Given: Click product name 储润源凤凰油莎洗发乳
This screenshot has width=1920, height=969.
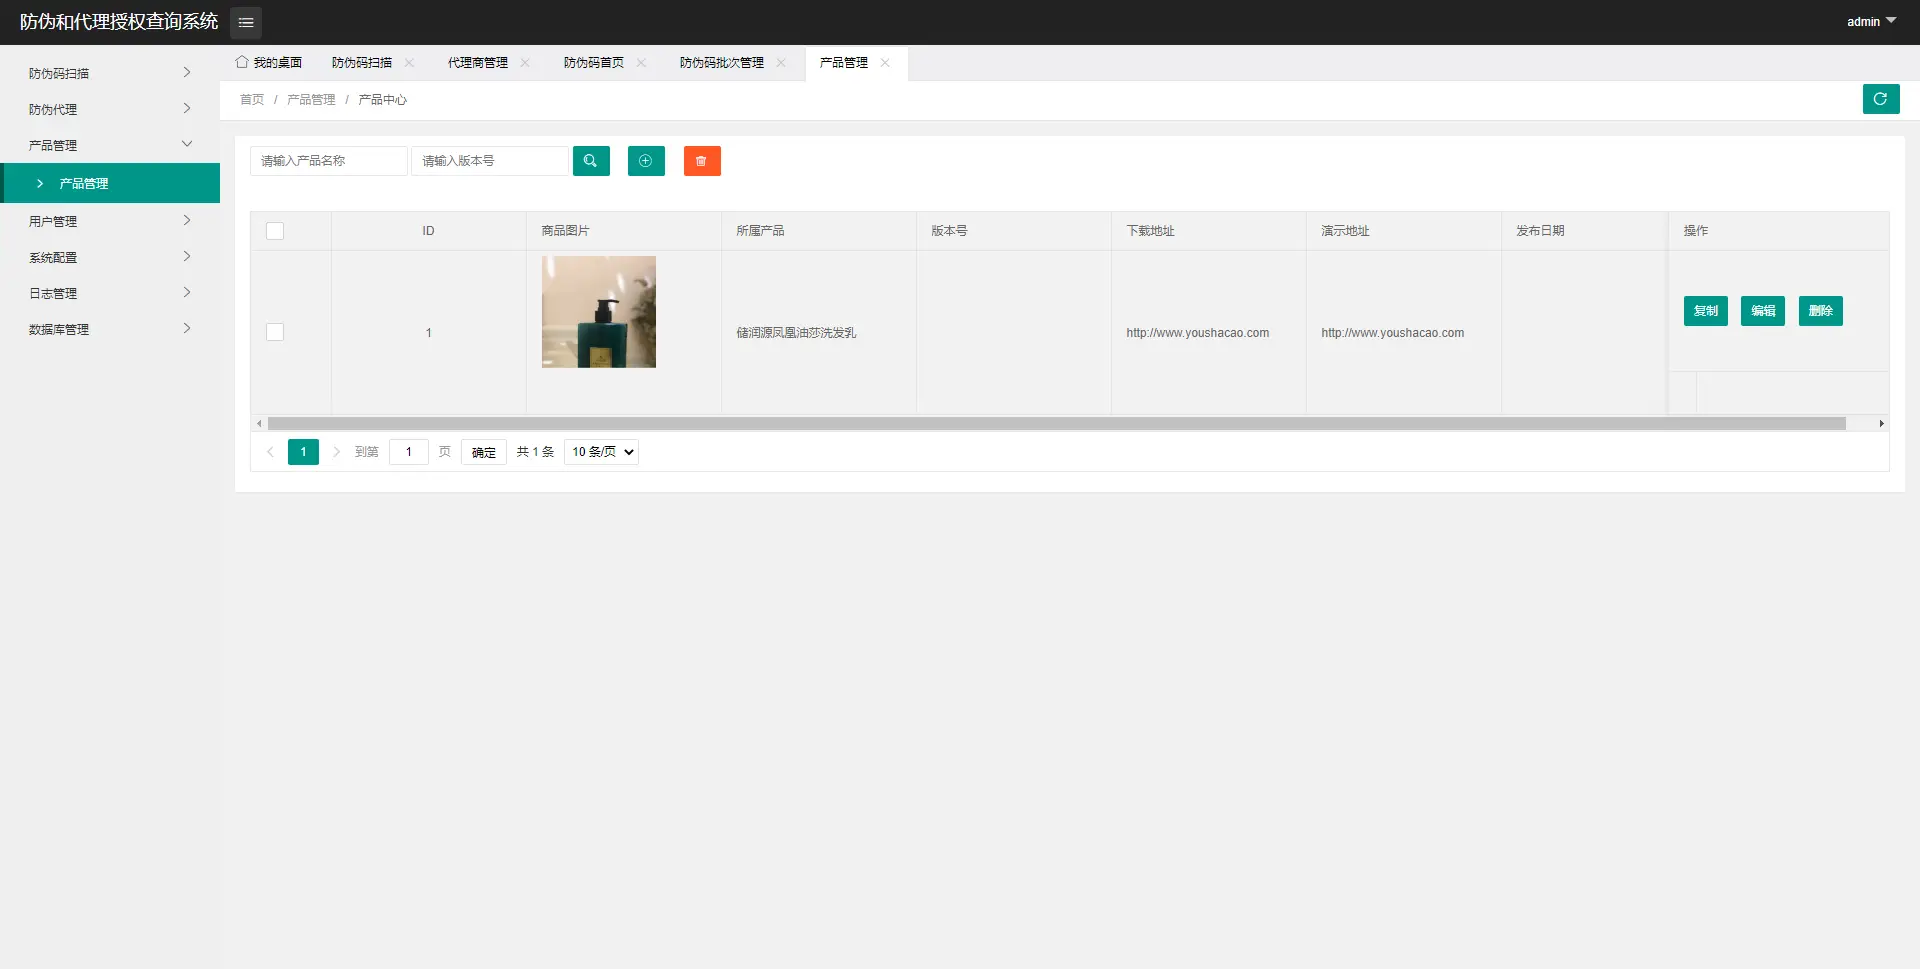Looking at the screenshot, I should 796,333.
